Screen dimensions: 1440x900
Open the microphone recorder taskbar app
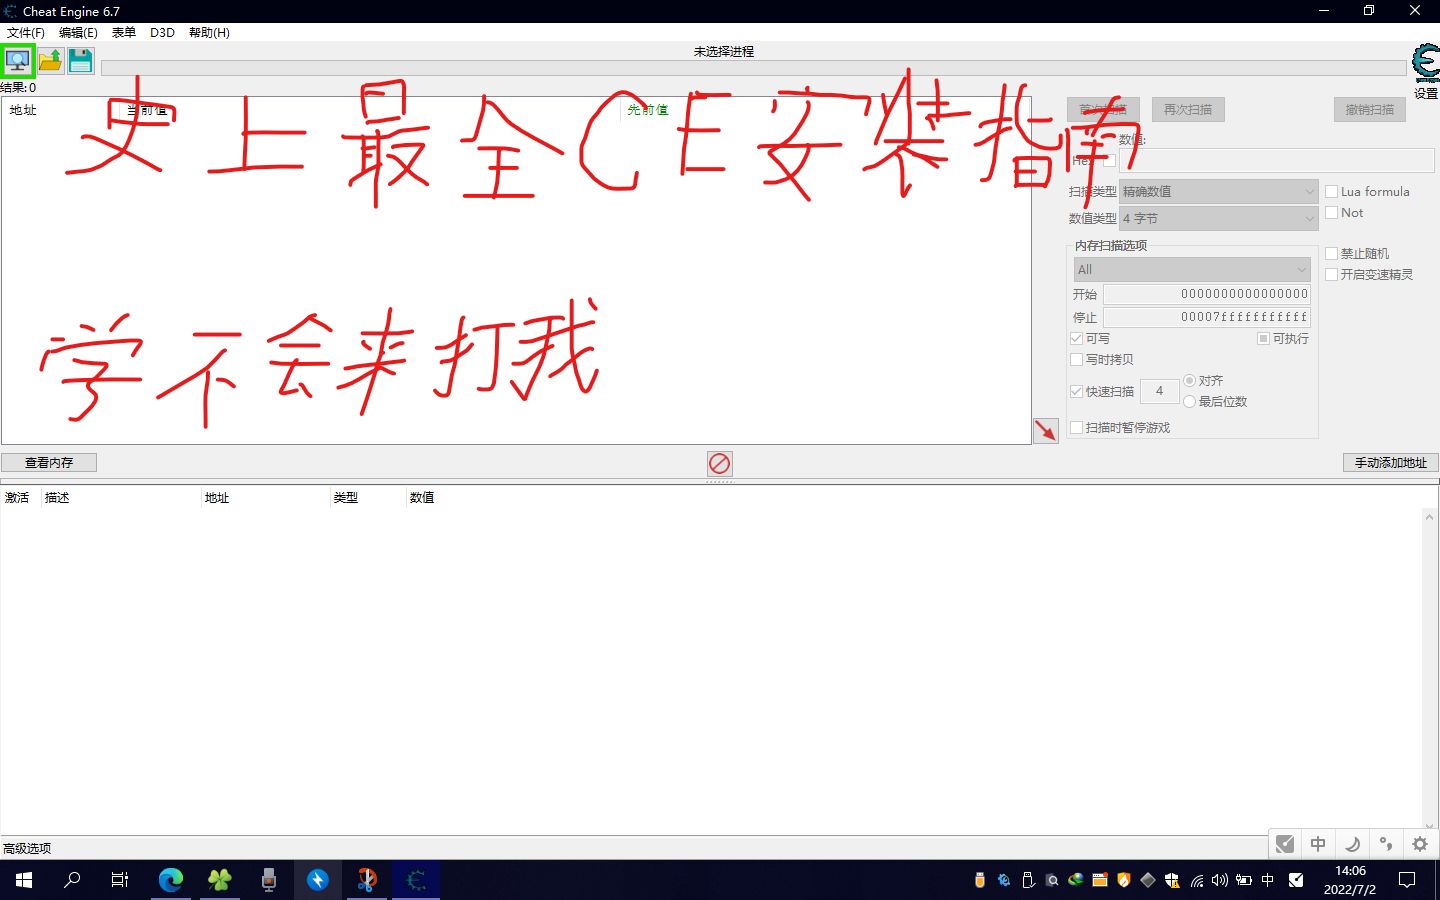coord(268,880)
